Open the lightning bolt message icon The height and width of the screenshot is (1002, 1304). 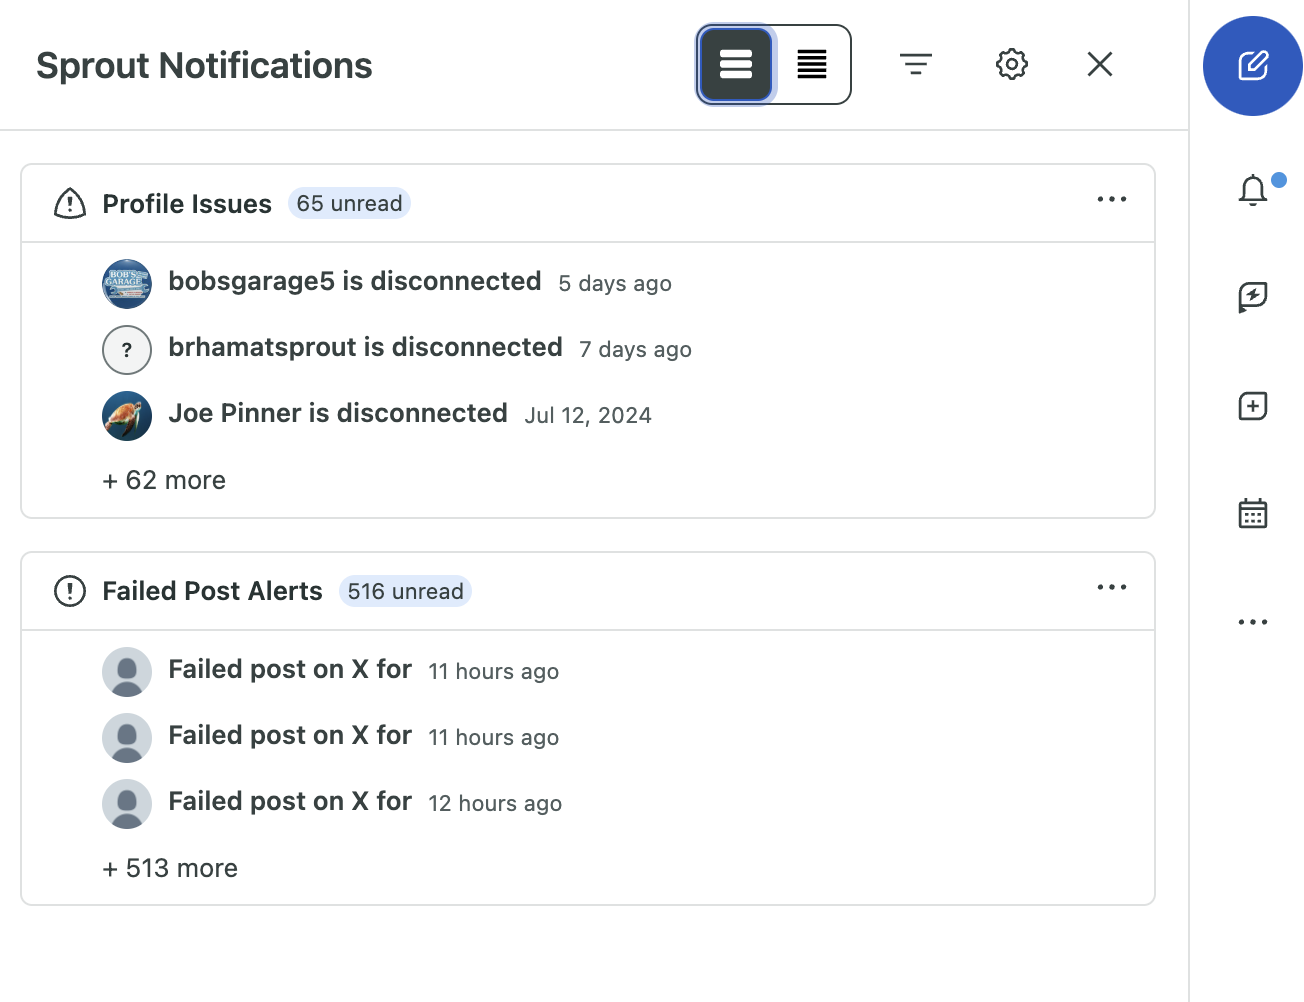coord(1252,297)
